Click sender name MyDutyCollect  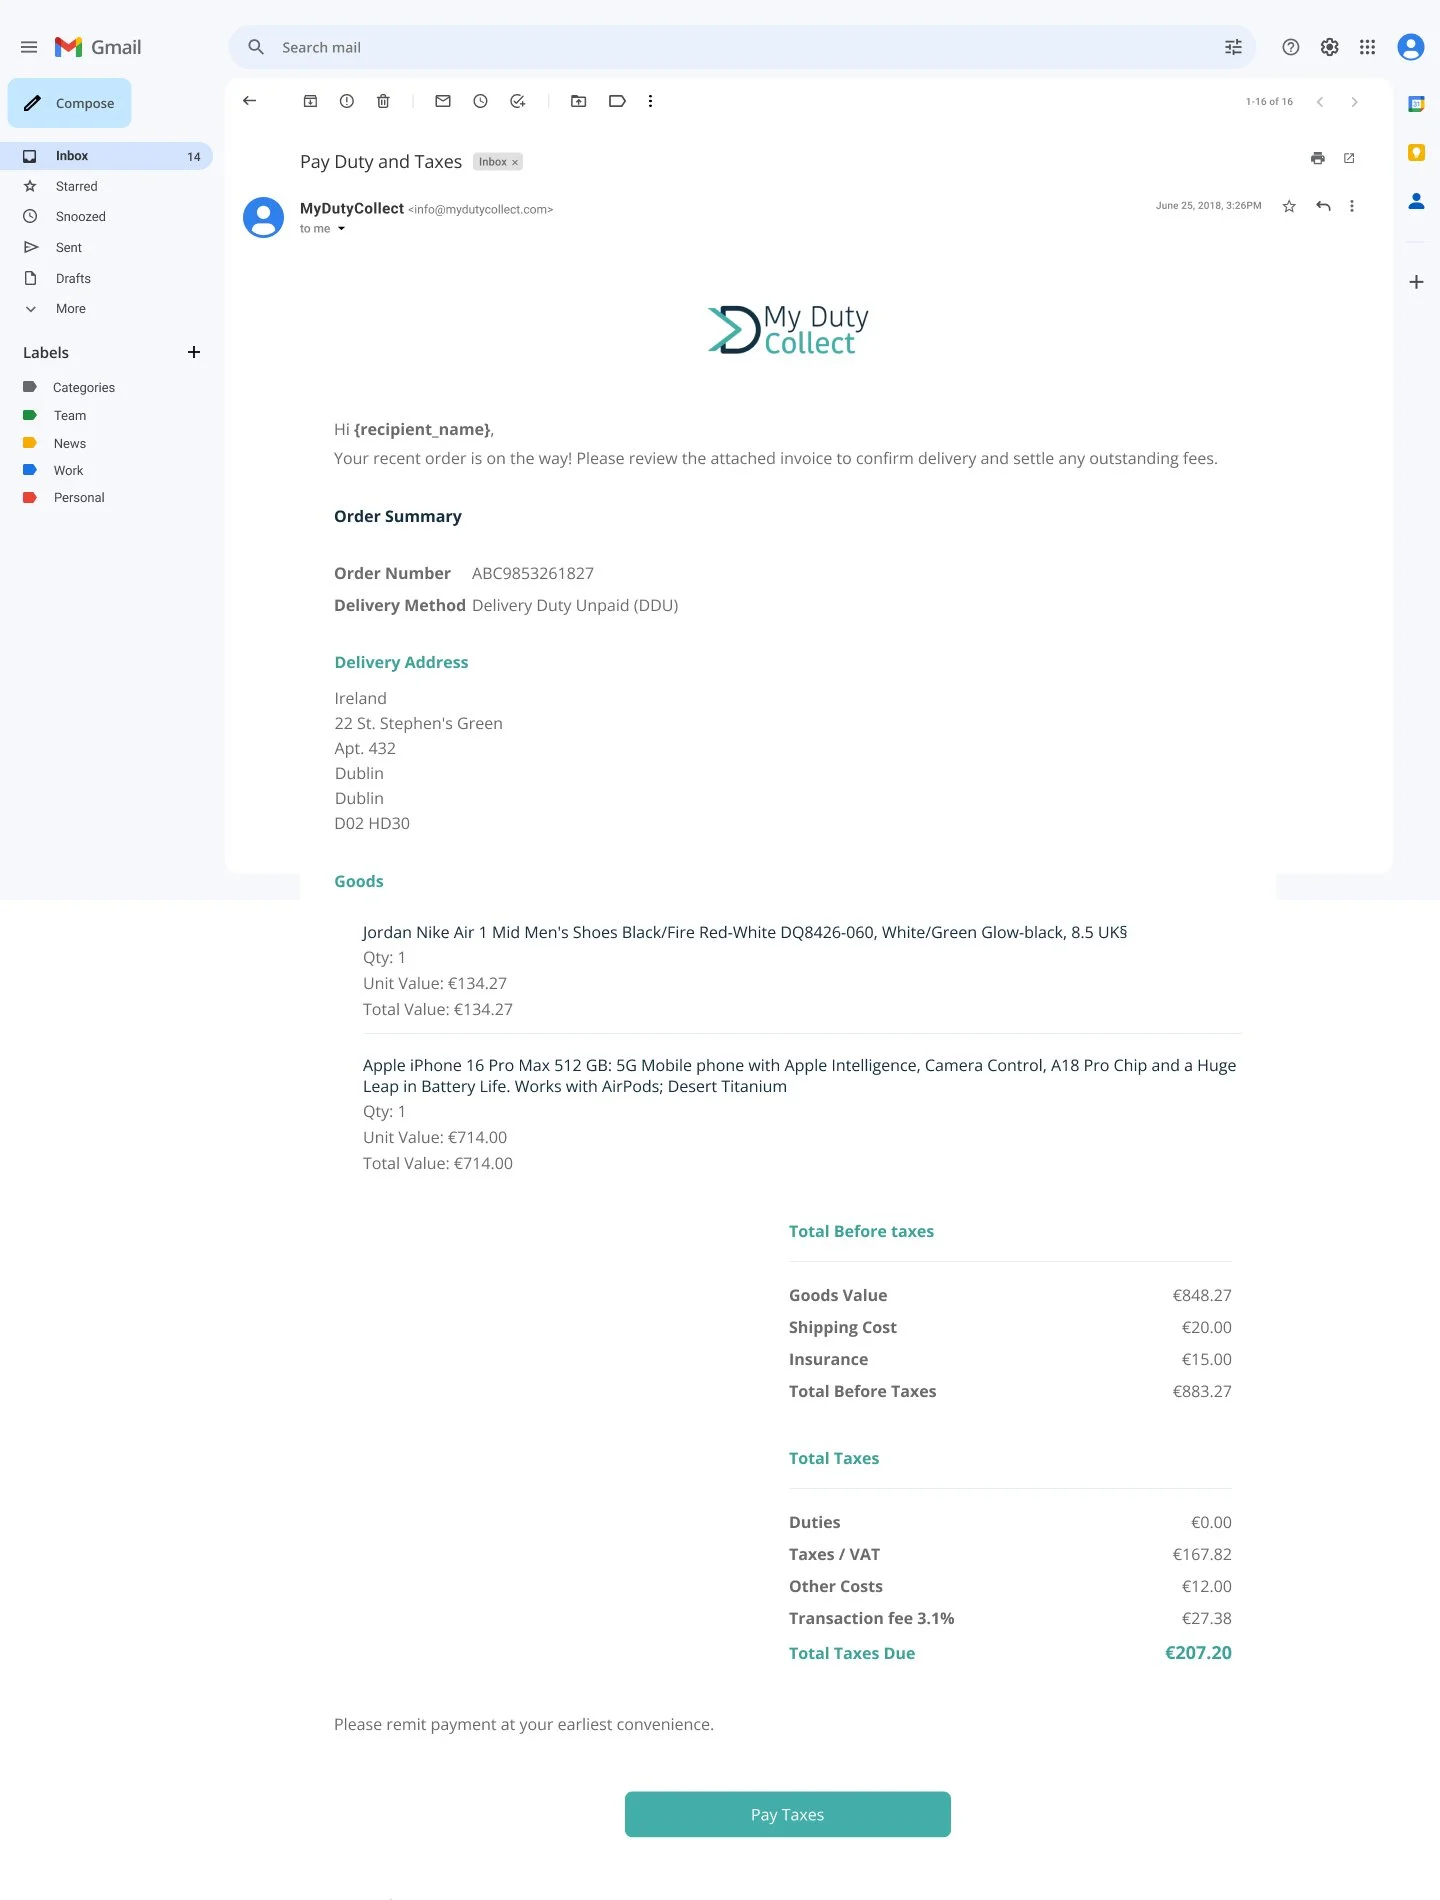[x=352, y=208]
